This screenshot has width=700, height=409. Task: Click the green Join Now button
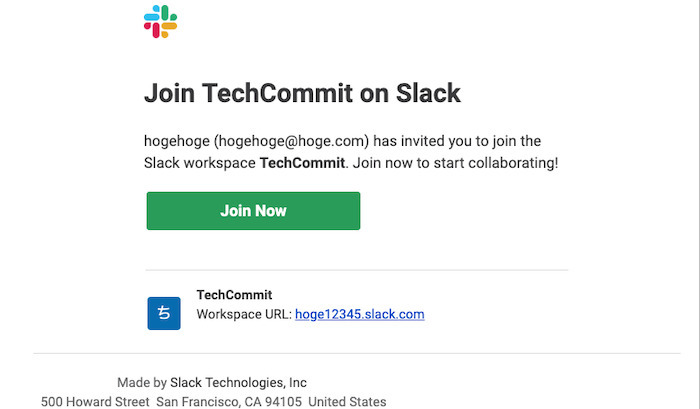(x=253, y=211)
